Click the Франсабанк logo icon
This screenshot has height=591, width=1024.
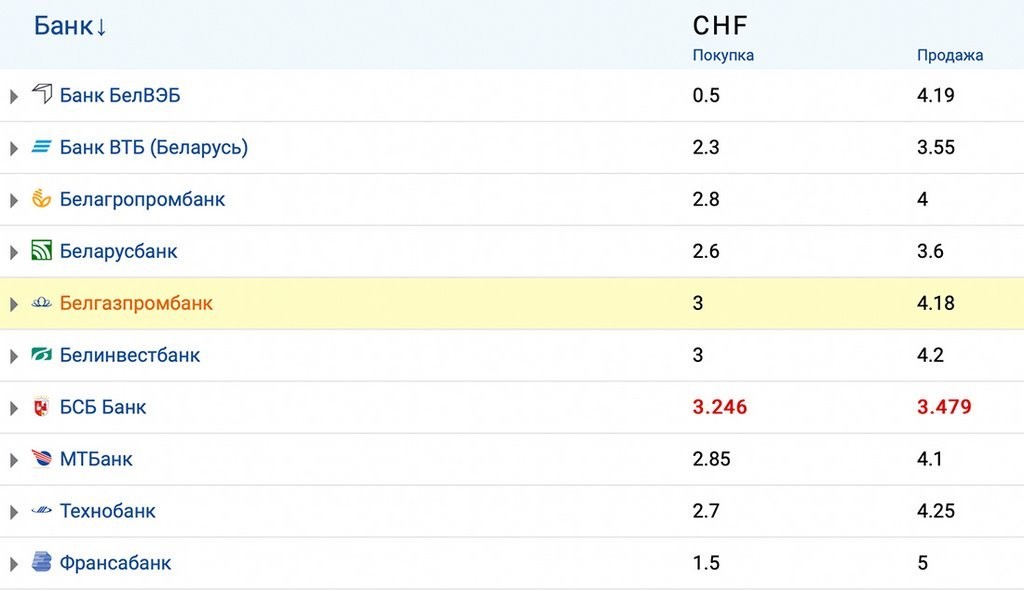click(x=41, y=563)
